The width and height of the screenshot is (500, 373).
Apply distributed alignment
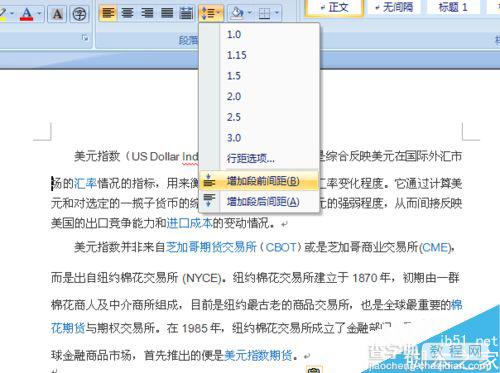click(186, 13)
